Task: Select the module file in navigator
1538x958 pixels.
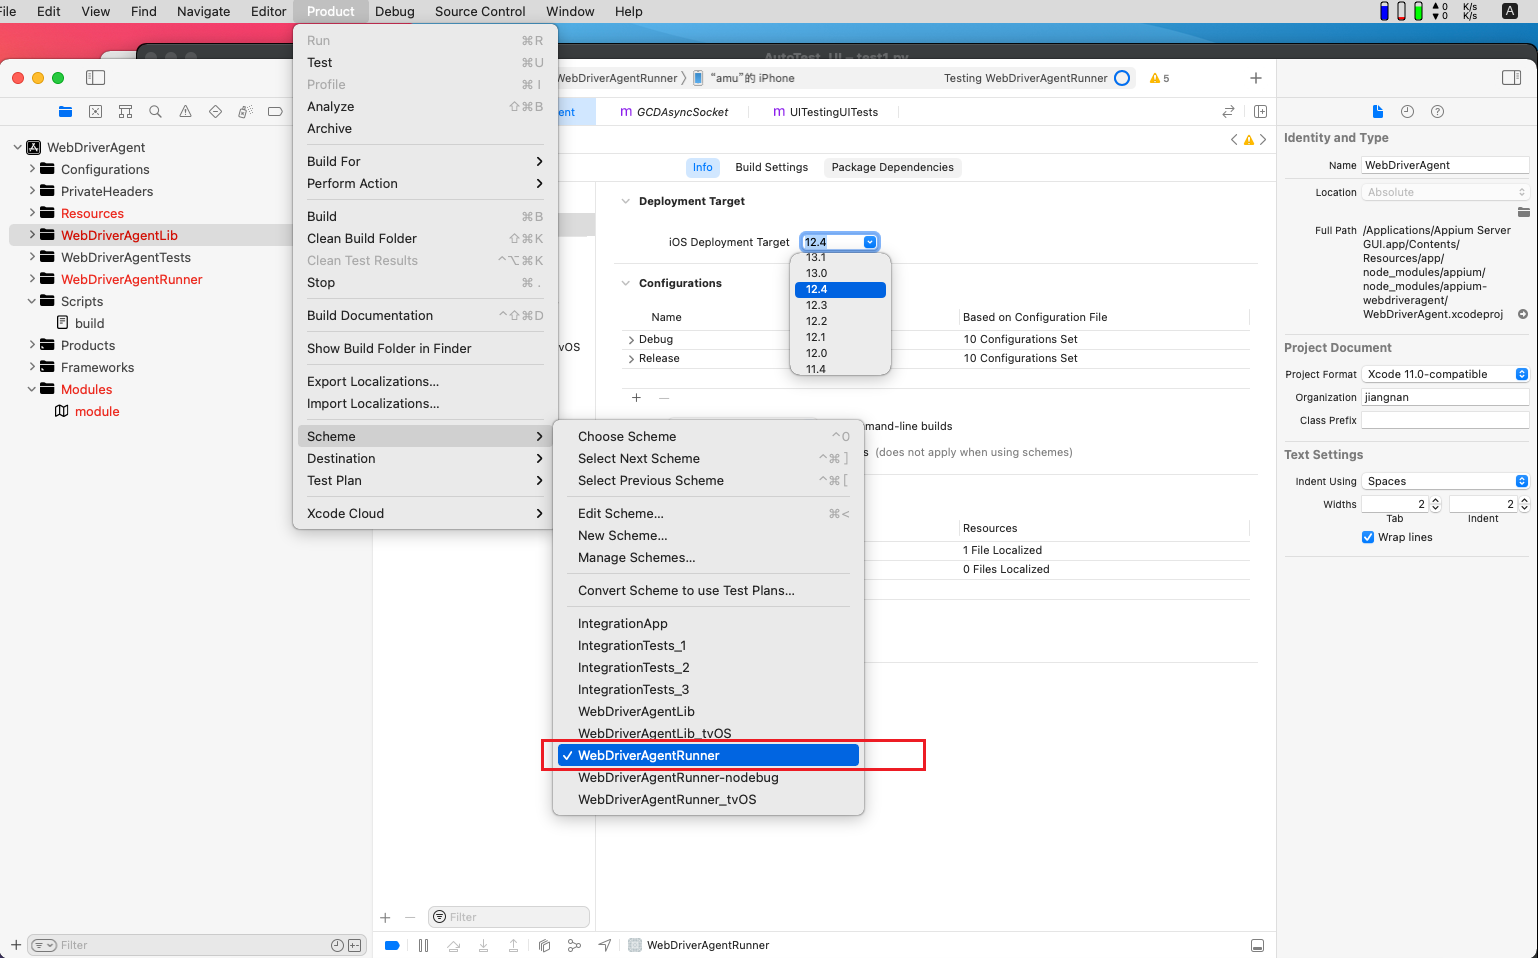Action: pyautogui.click(x=97, y=411)
